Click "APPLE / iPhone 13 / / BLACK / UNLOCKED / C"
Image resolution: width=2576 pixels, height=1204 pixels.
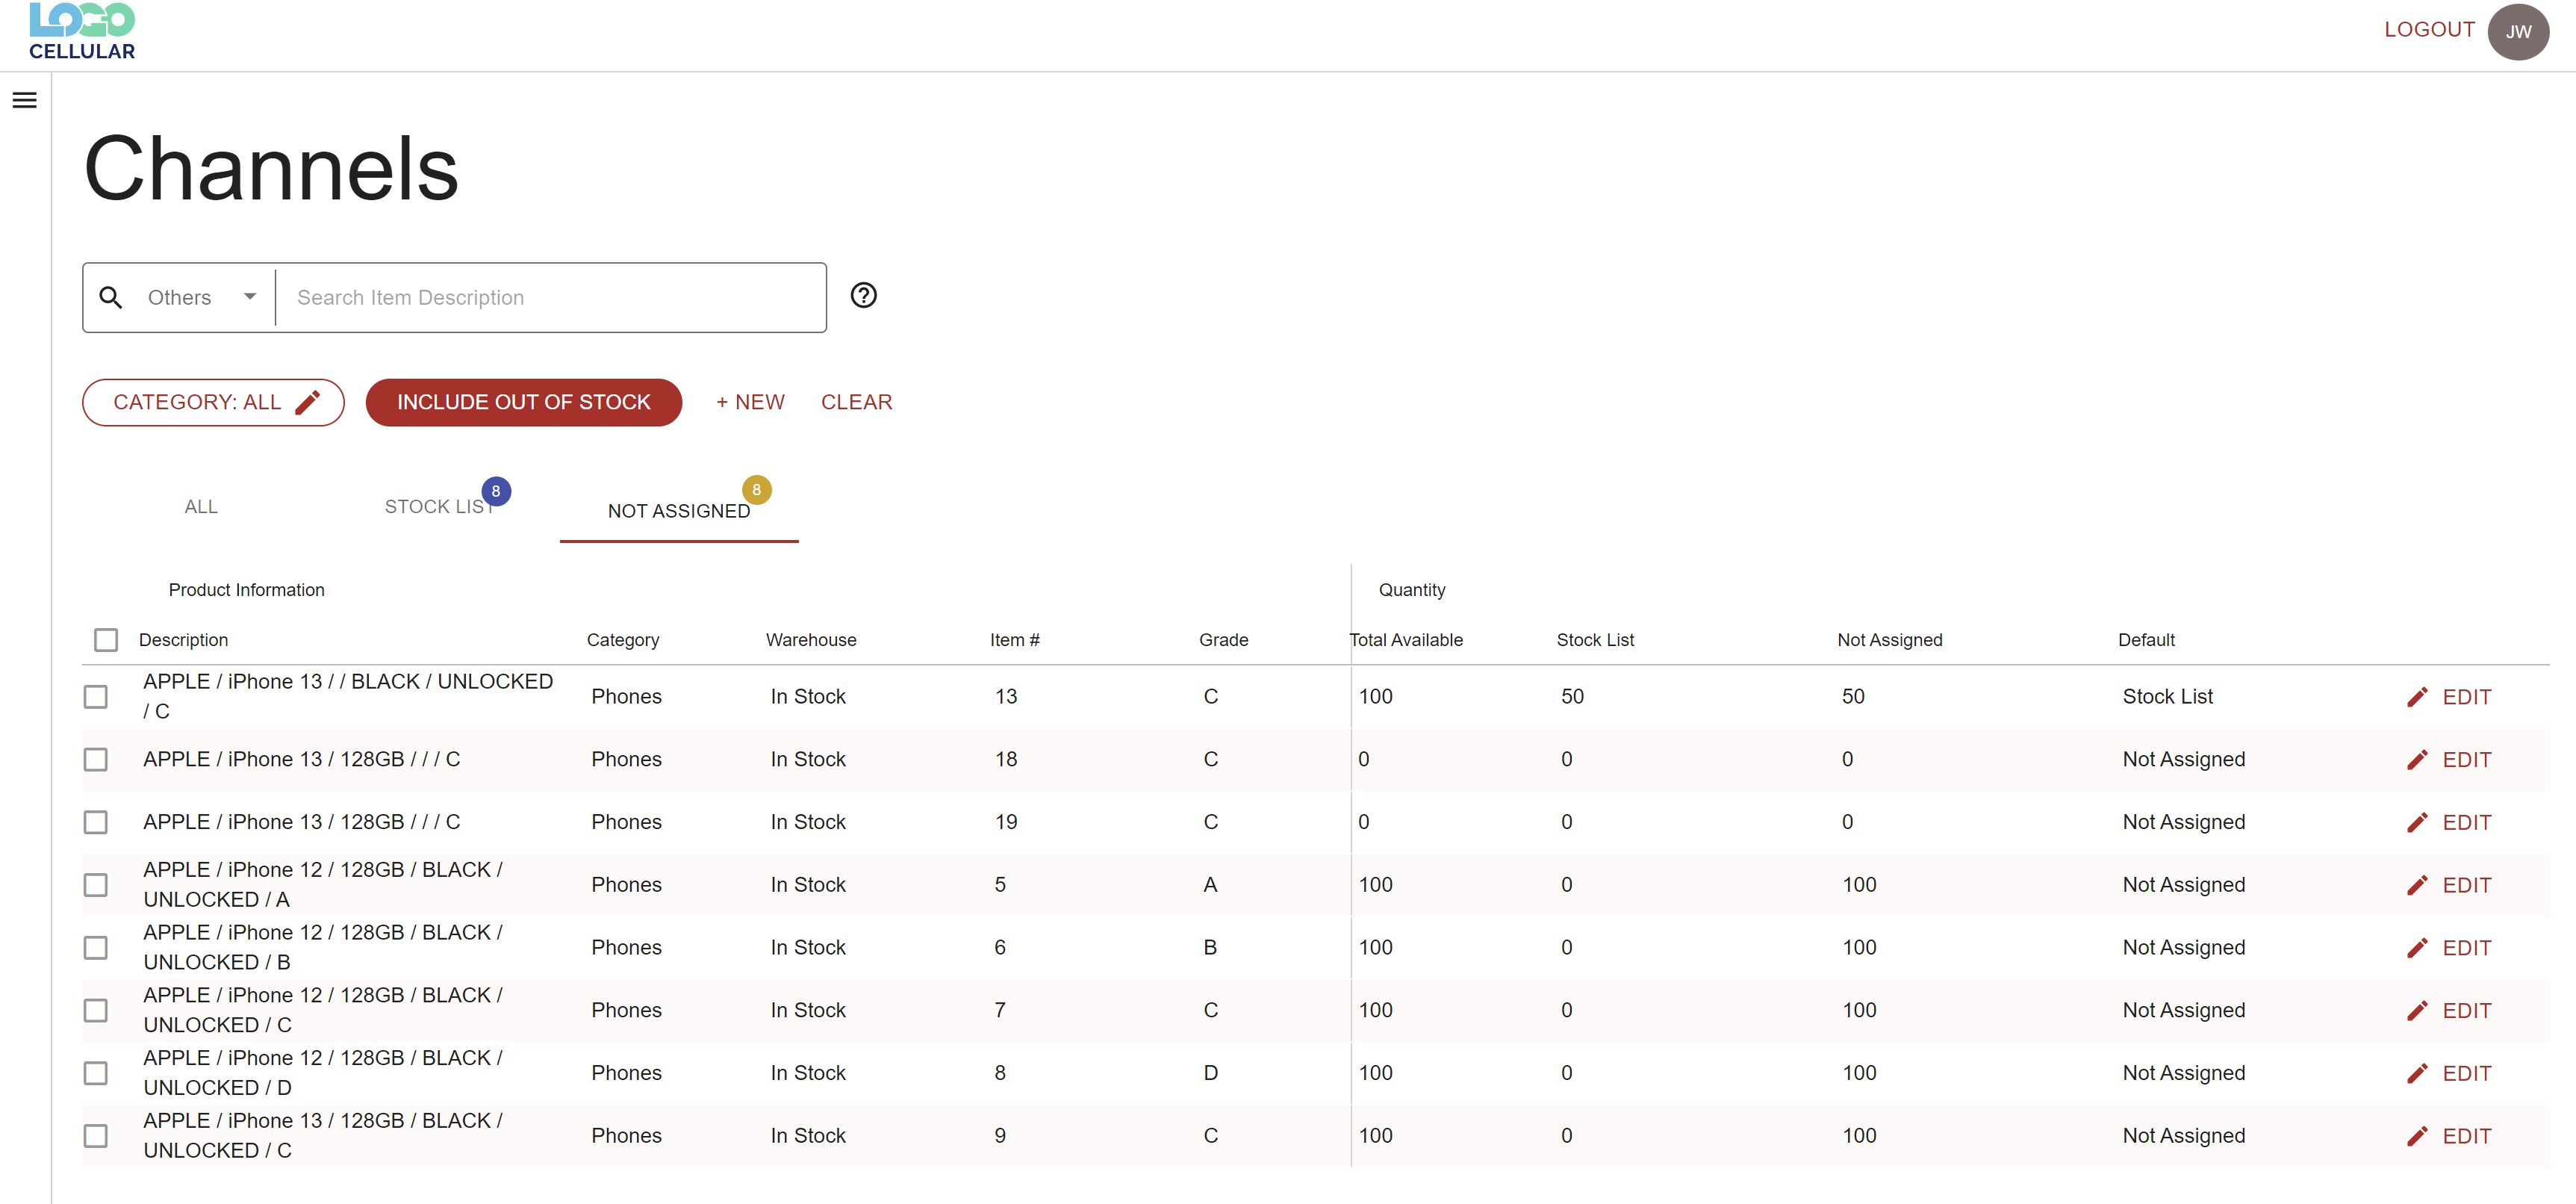[348, 696]
